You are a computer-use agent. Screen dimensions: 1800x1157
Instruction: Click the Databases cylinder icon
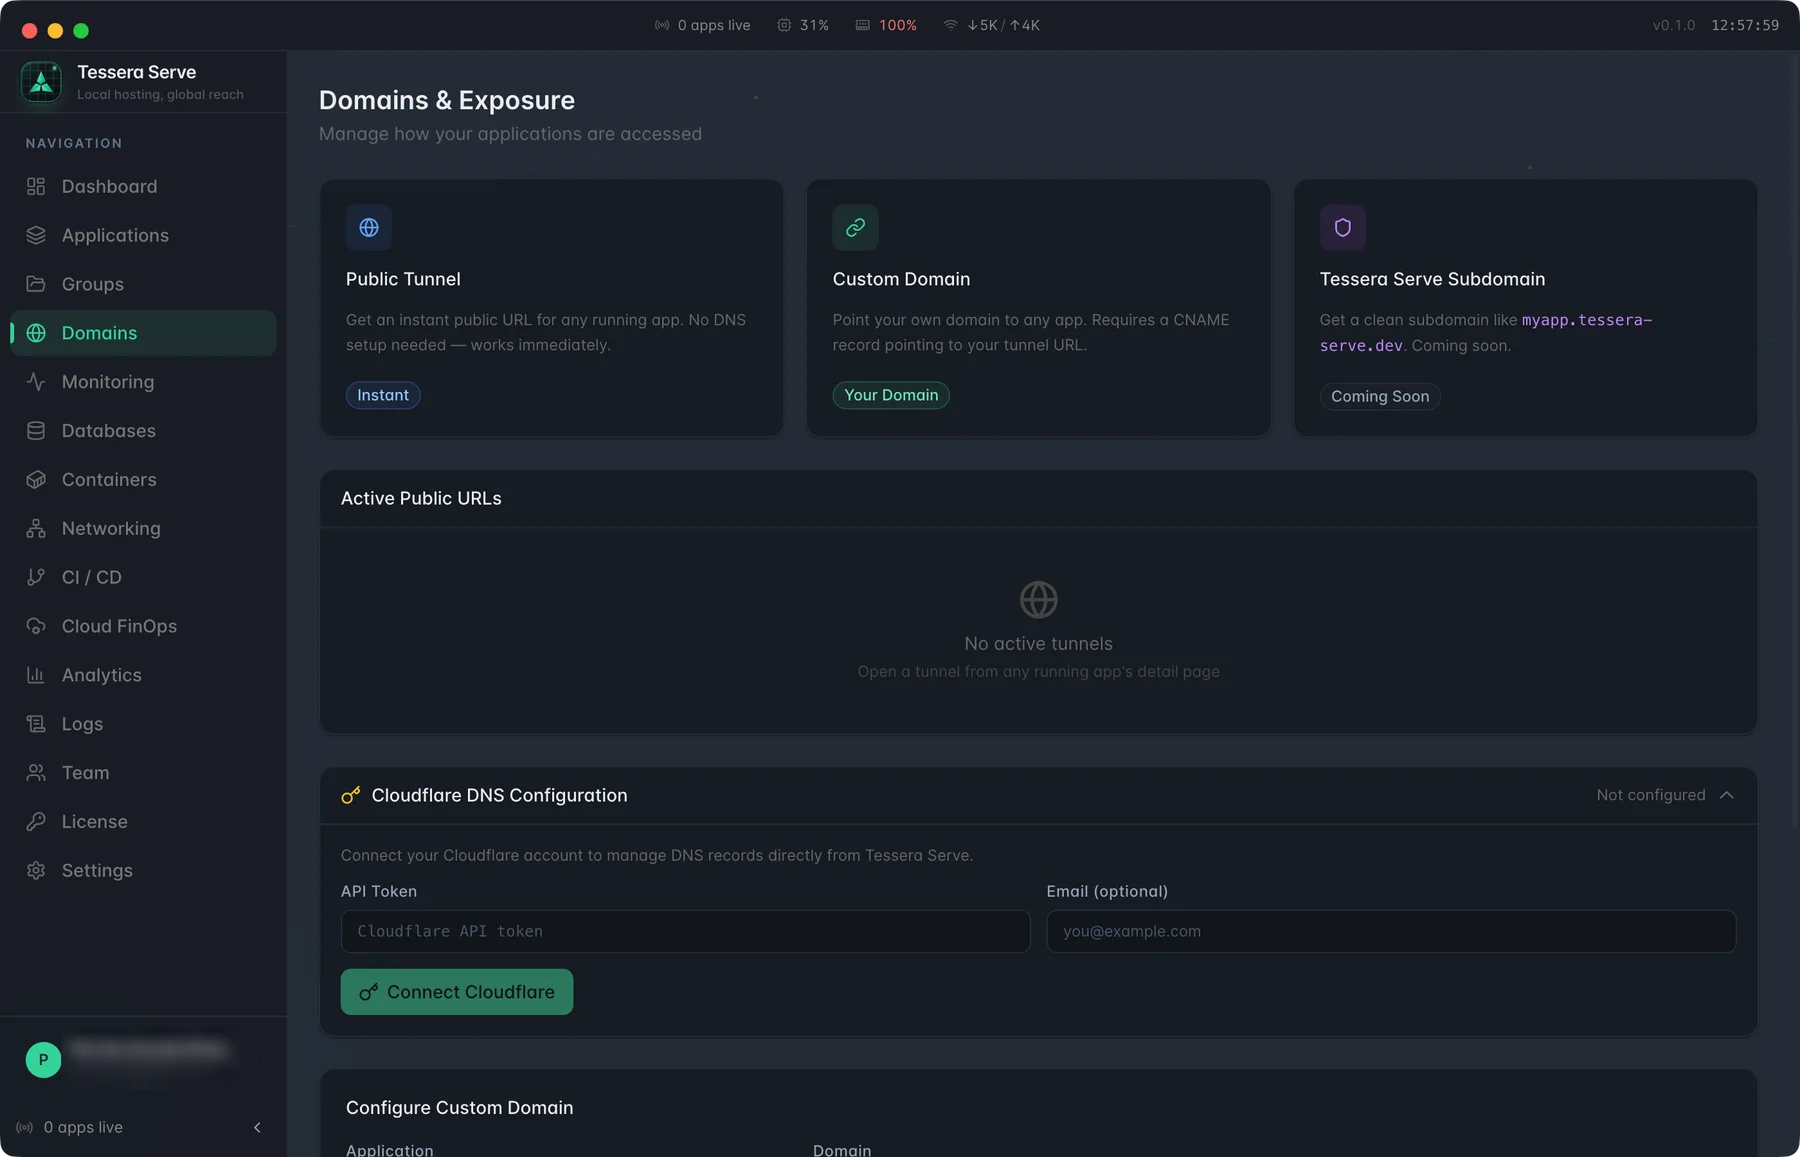click(x=36, y=431)
